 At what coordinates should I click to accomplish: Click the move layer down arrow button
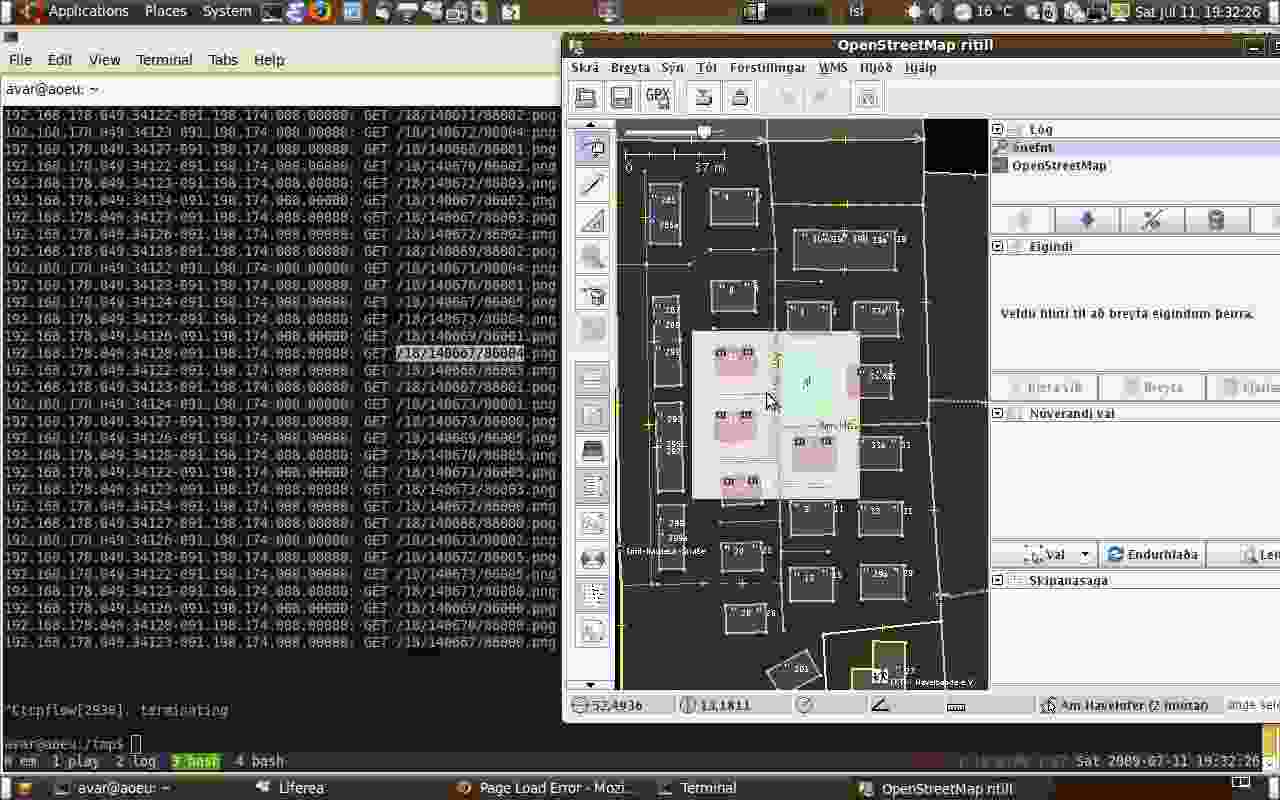pos(1087,220)
